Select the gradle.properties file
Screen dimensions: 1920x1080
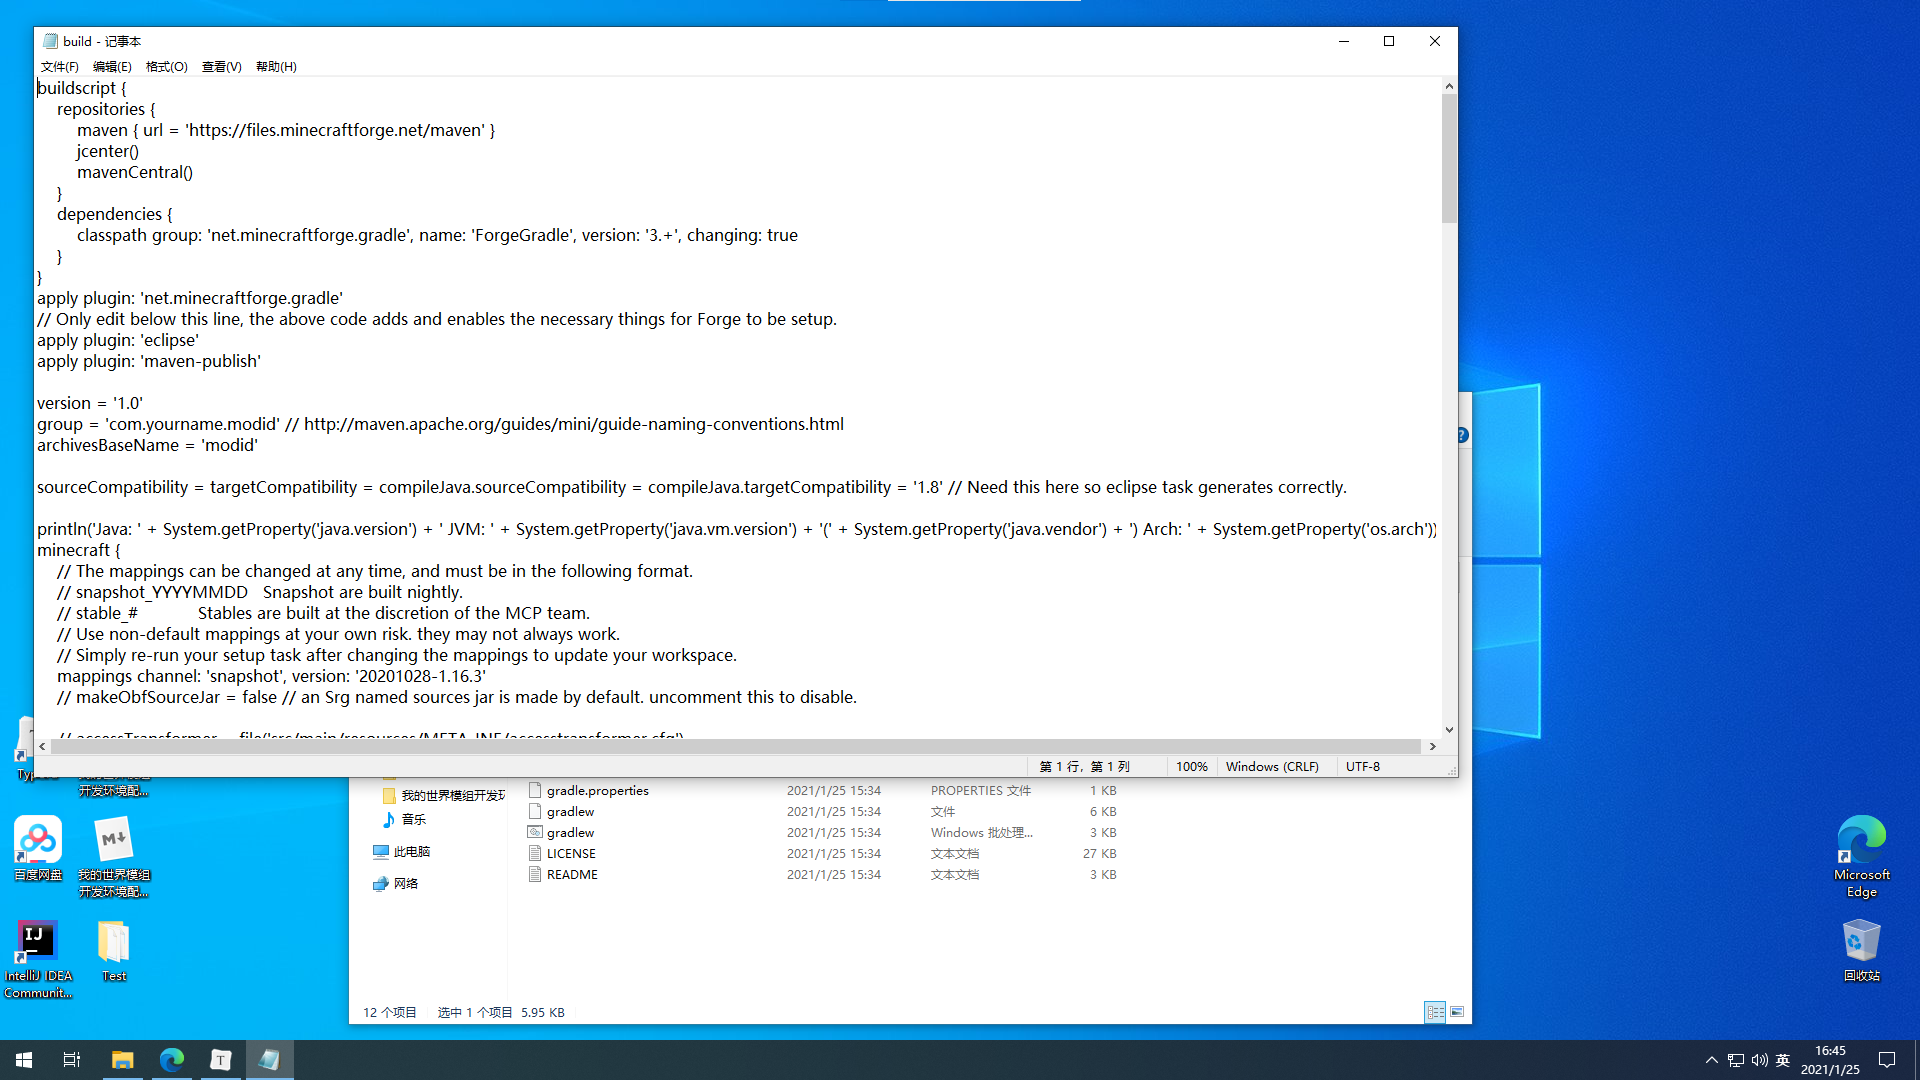pyautogui.click(x=597, y=790)
